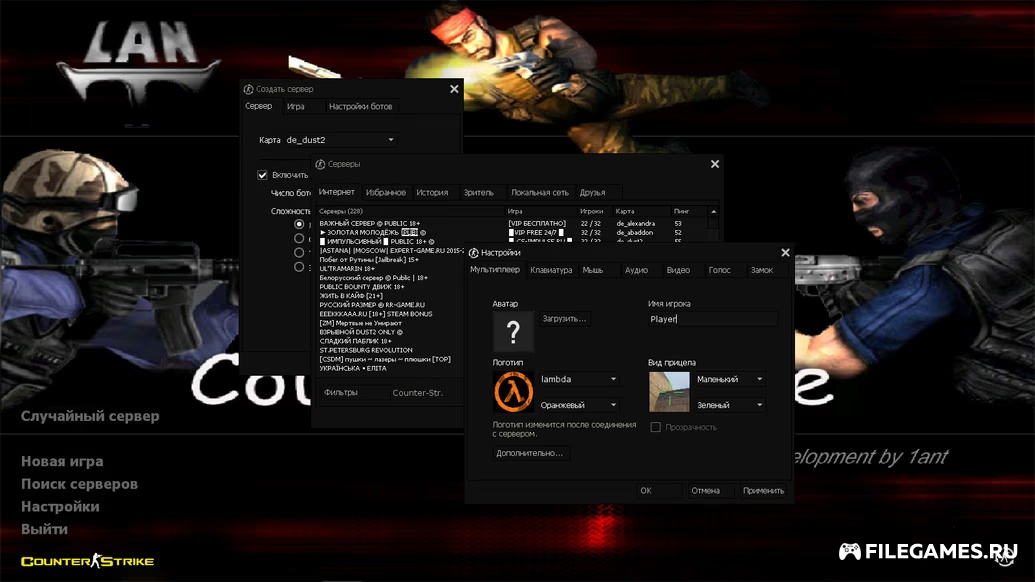Open the Карта dropdown showing de_dust2
Viewport: 1035px width, 582px height.
pyautogui.click(x=339, y=140)
